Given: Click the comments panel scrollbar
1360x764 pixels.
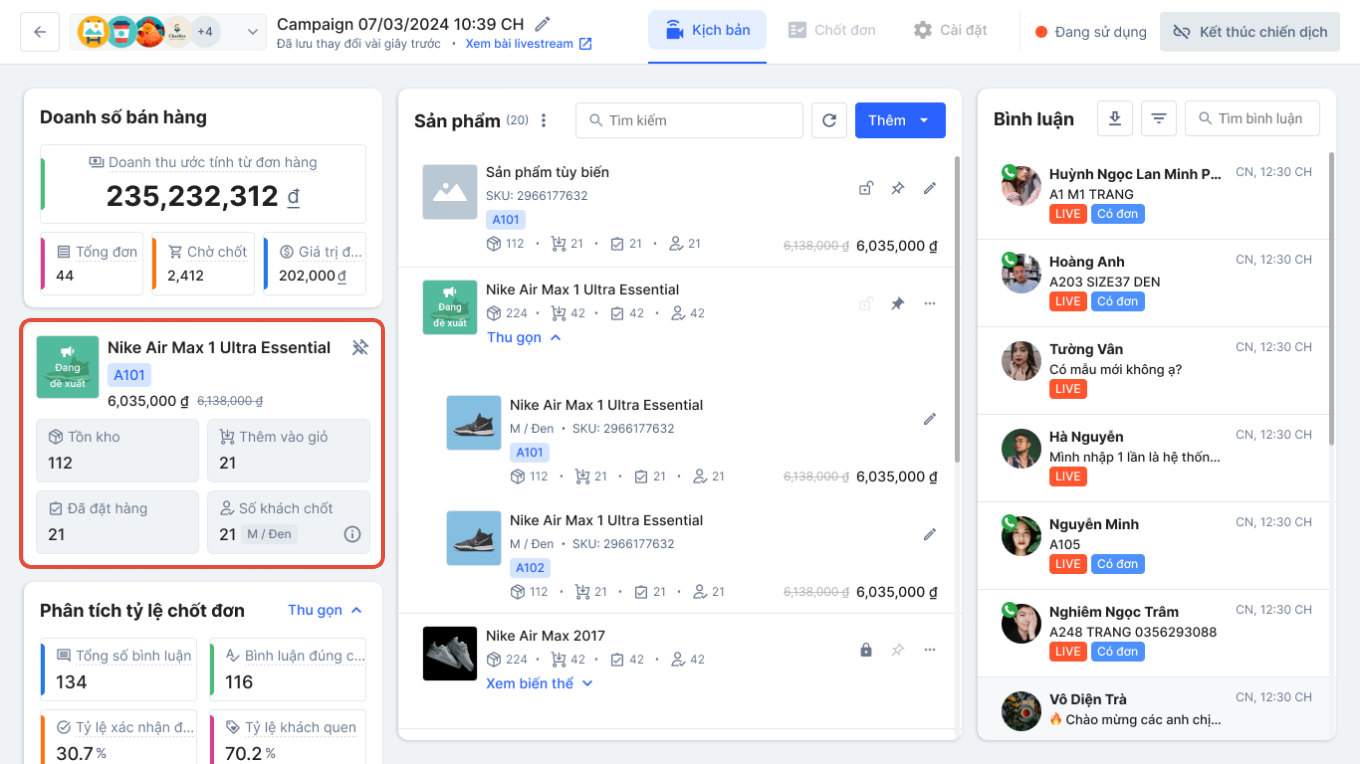Looking at the screenshot, I should [1331, 300].
